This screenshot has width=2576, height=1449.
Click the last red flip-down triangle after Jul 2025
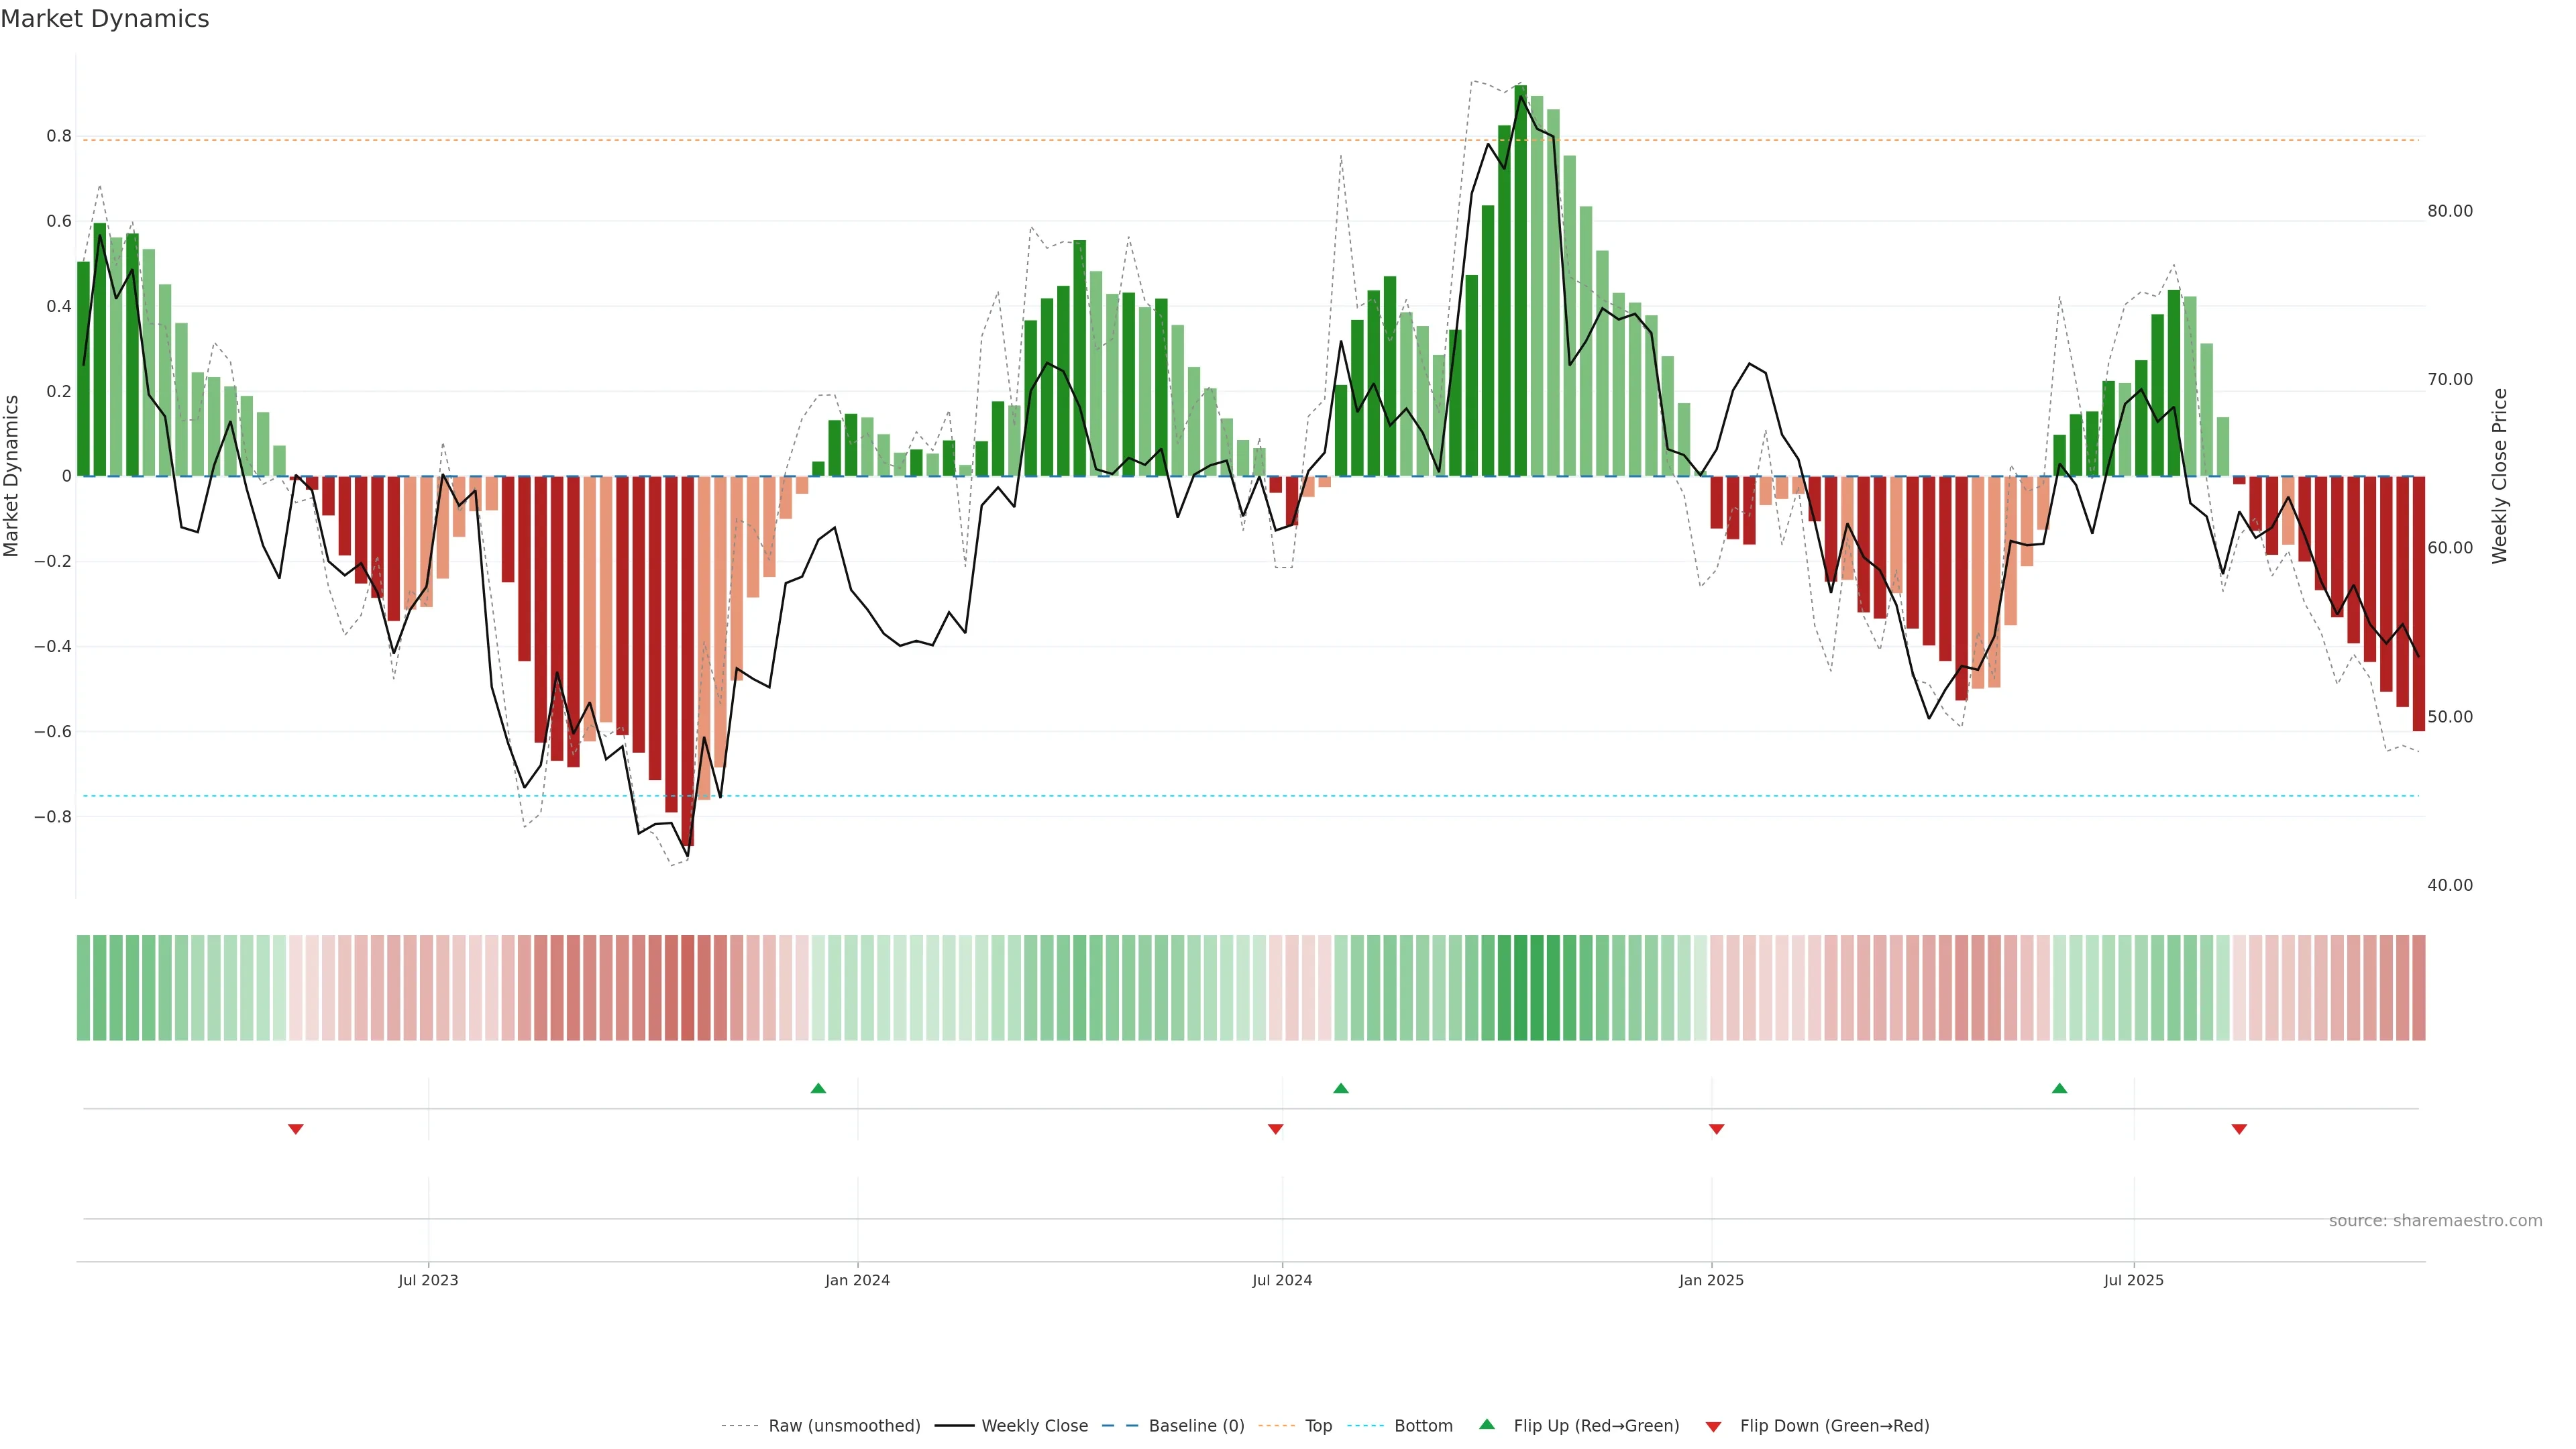(x=2239, y=1129)
